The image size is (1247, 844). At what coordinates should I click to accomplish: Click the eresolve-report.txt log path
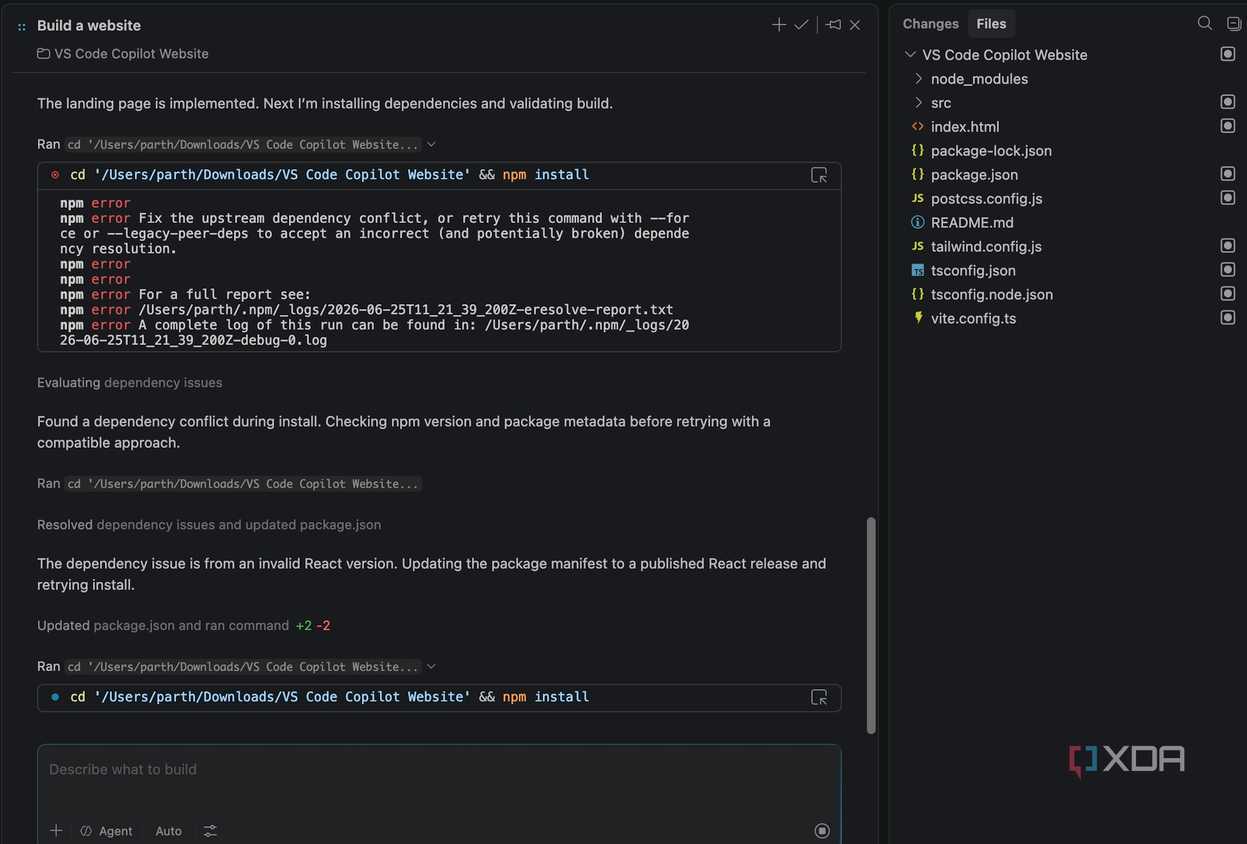click(x=406, y=310)
